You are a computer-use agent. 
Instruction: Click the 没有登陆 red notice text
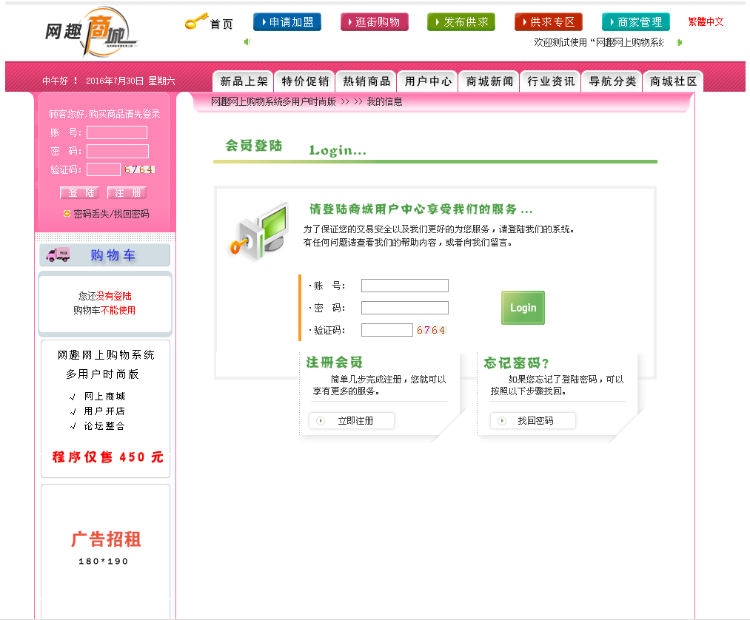(x=114, y=296)
